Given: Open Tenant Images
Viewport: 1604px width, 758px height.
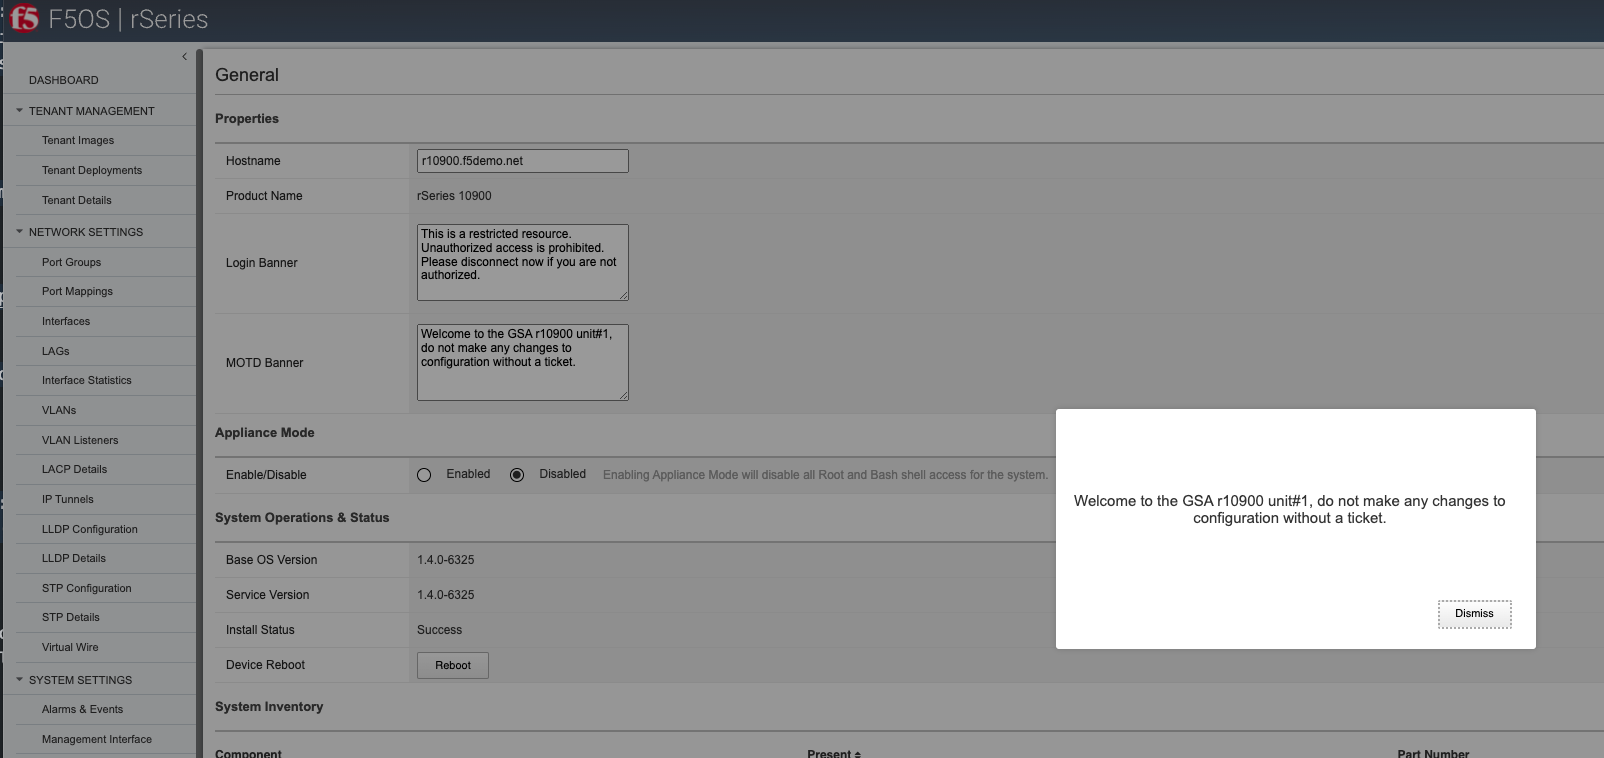Looking at the screenshot, I should pos(78,141).
